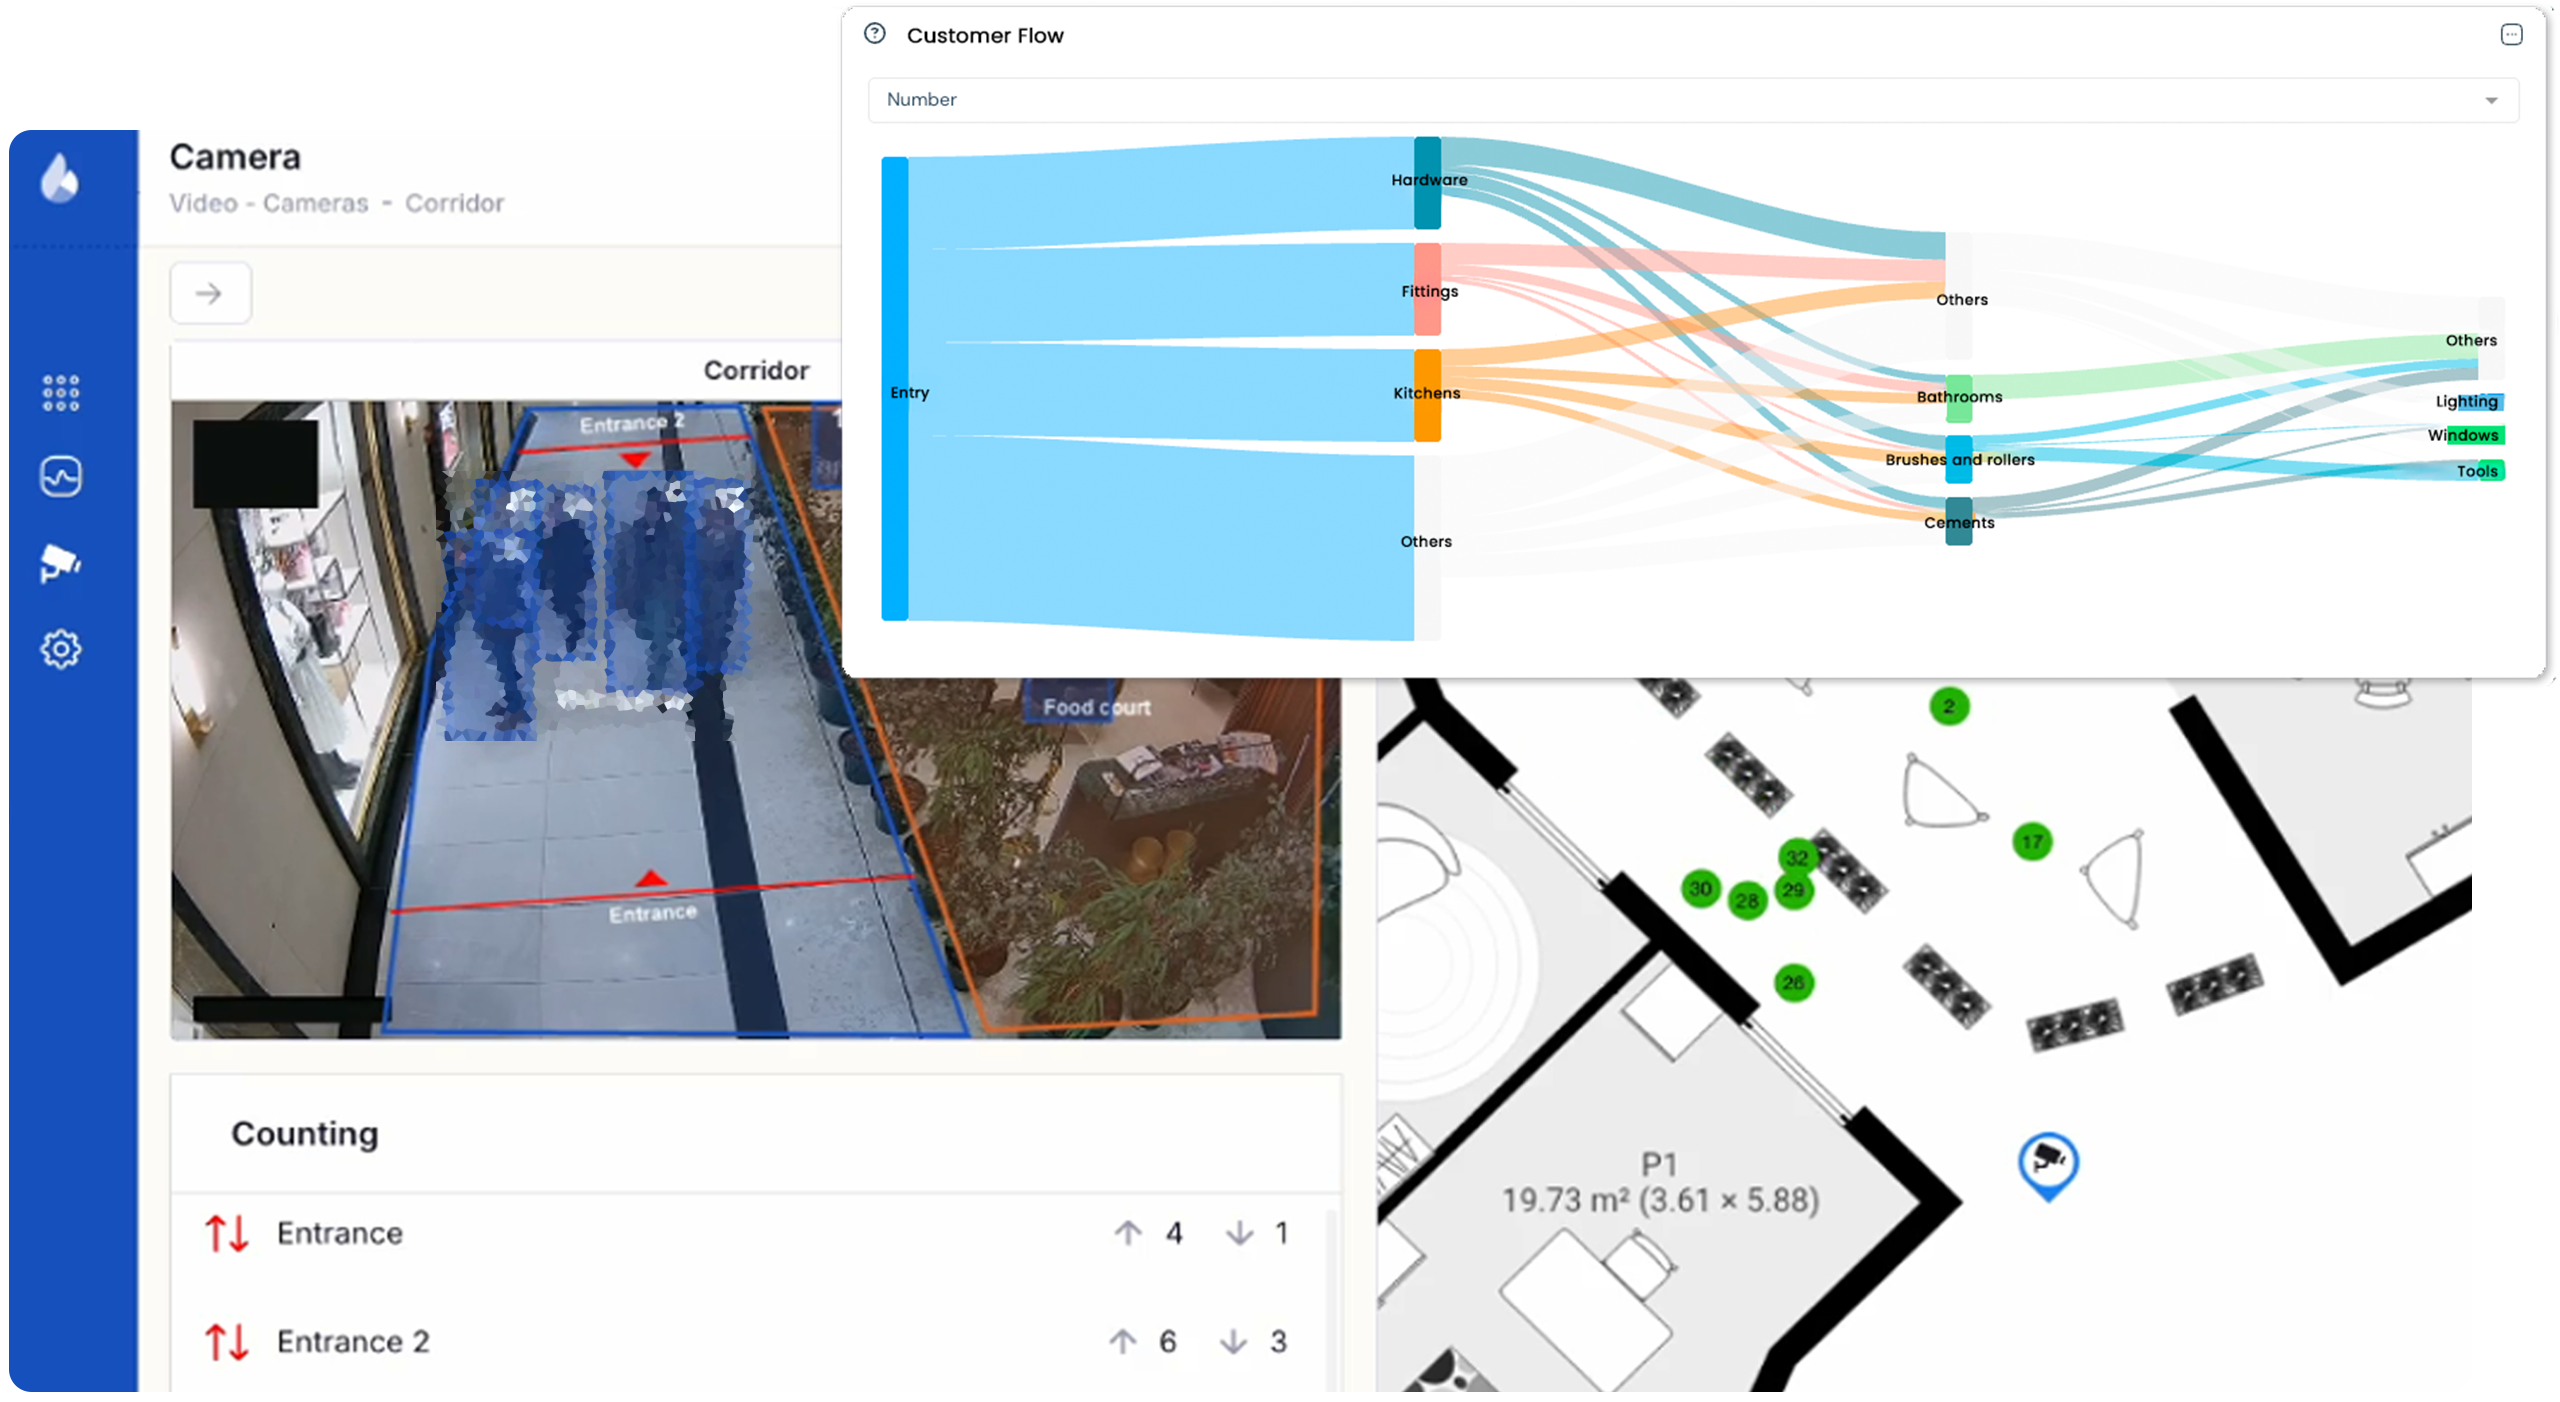Click the green marker numbered 2
2560x1402 pixels.
tap(1948, 707)
